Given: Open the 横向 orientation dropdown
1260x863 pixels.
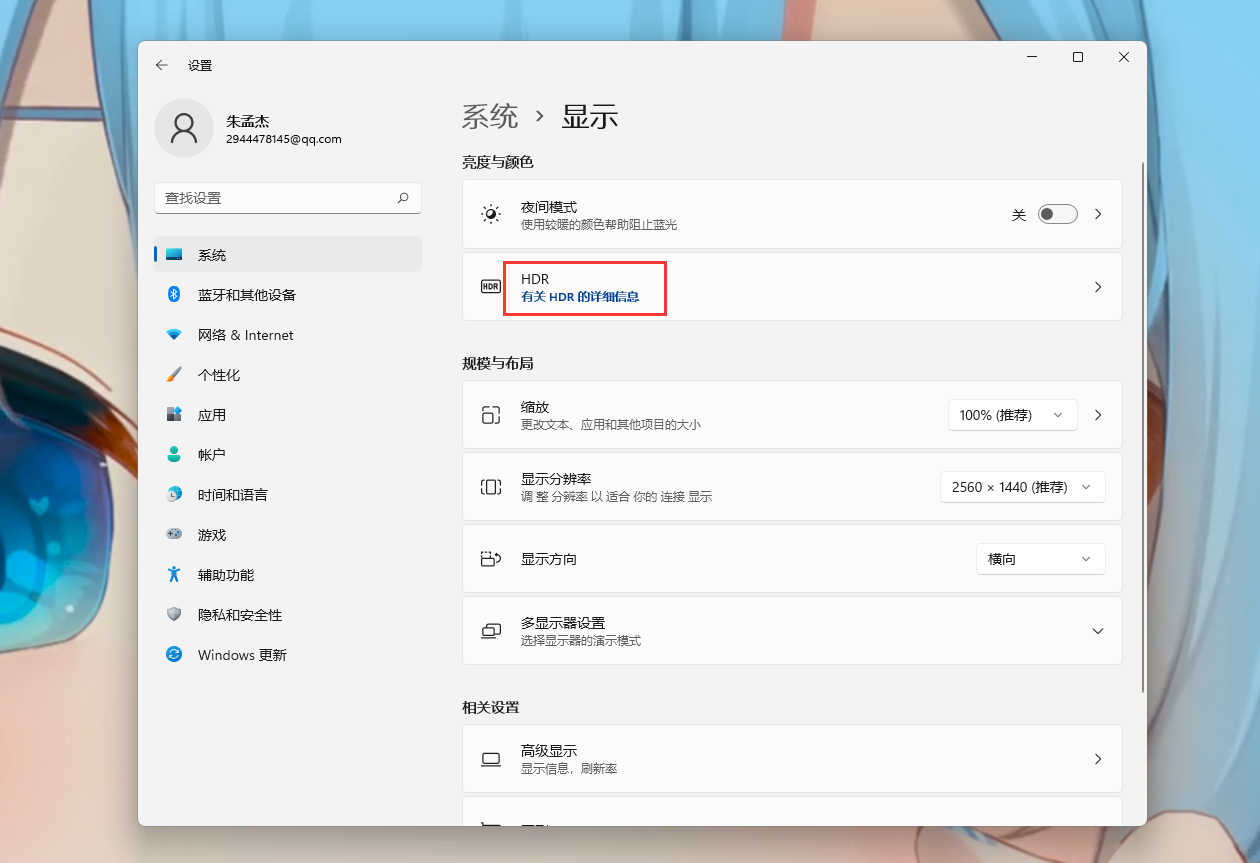Looking at the screenshot, I should [x=1040, y=559].
